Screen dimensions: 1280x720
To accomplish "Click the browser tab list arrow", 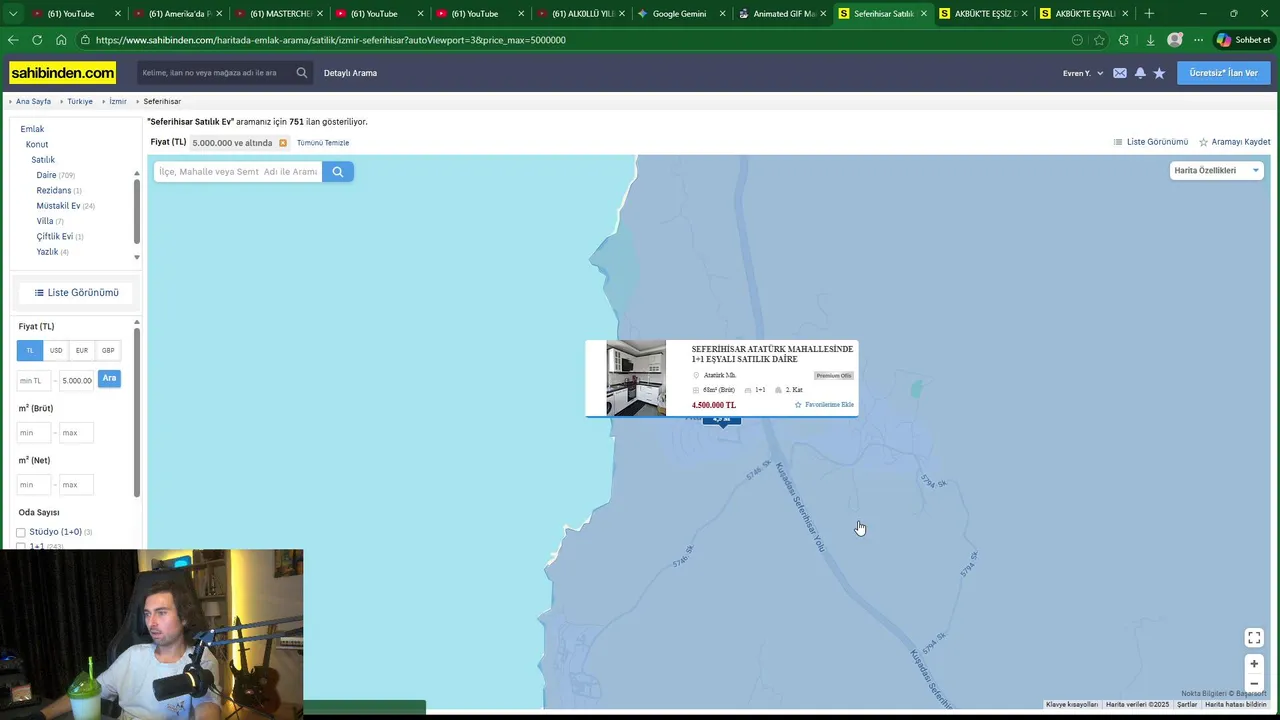I will coord(13,14).
